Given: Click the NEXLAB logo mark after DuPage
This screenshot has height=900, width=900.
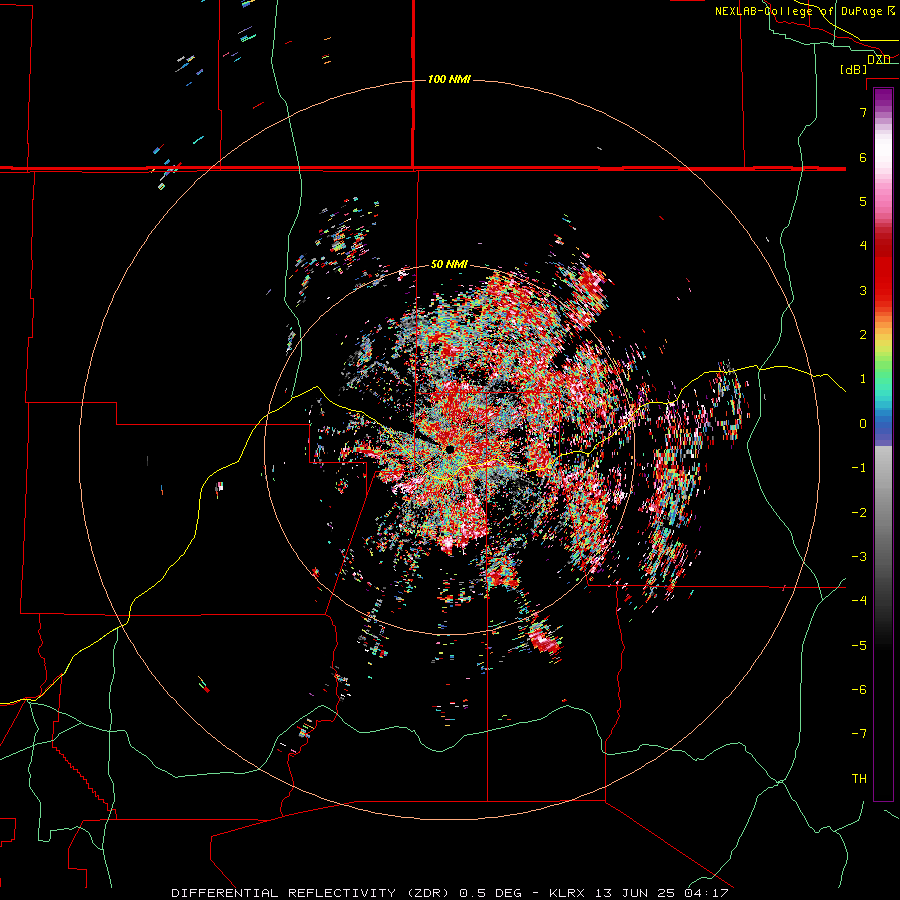Looking at the screenshot, I should [891, 11].
